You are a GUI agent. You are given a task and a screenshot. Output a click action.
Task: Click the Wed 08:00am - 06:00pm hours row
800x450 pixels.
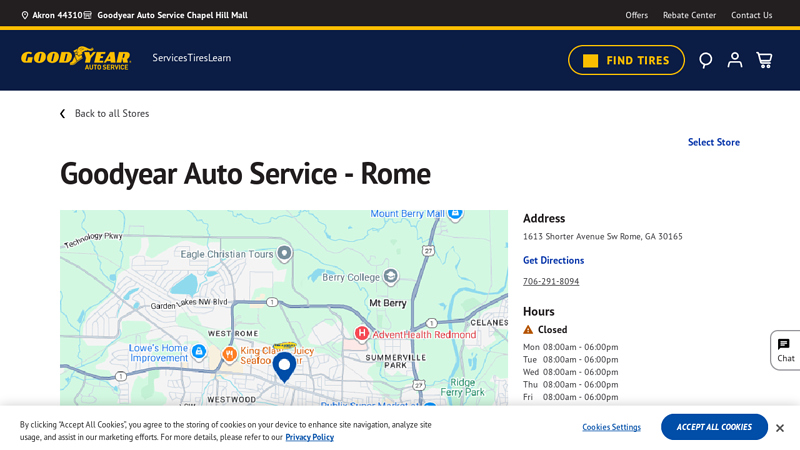coord(570,372)
